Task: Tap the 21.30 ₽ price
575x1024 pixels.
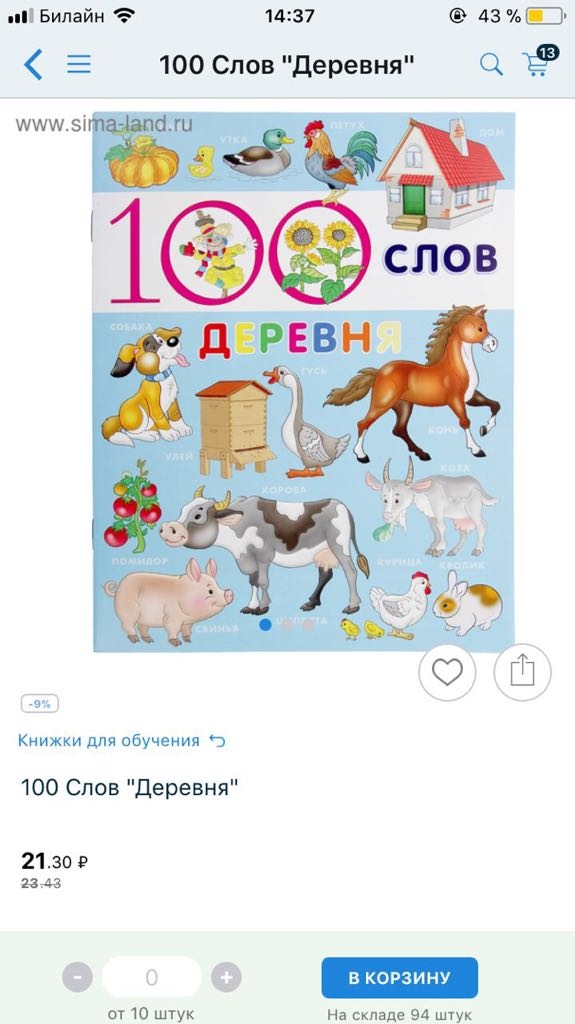Action: pyautogui.click(x=54, y=861)
